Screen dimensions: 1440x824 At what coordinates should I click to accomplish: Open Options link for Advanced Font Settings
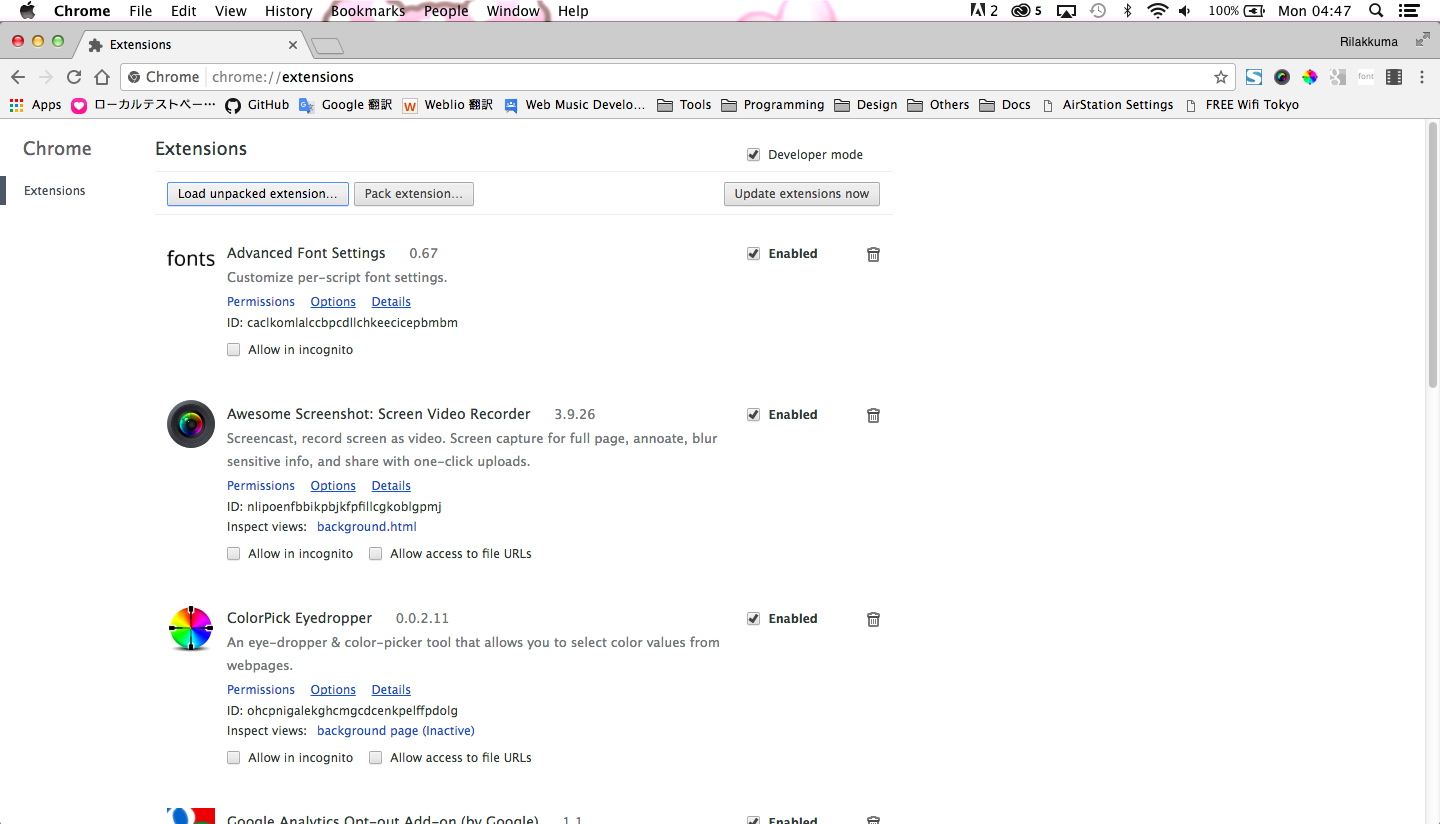[x=333, y=302]
